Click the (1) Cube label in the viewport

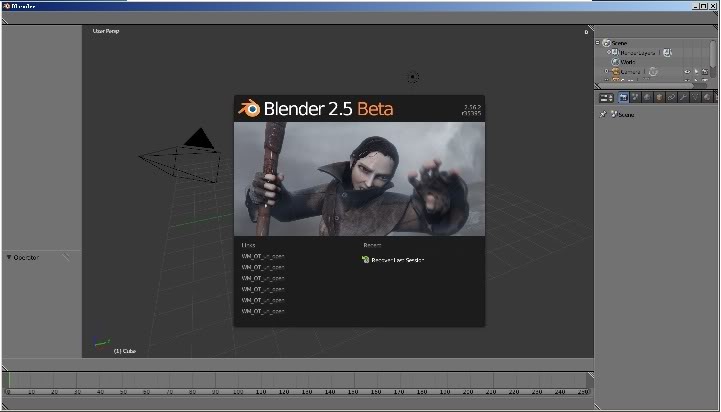click(125, 351)
